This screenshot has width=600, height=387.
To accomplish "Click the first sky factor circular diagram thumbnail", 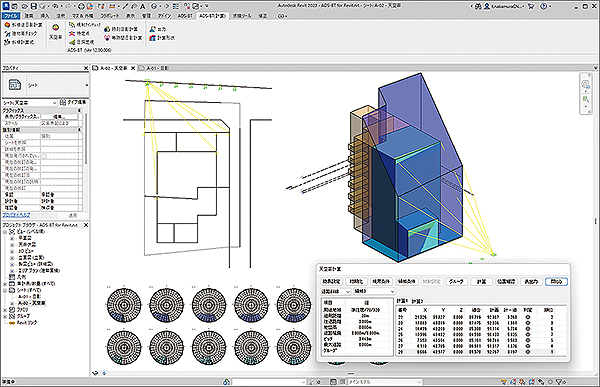I will pyautogui.click(x=124, y=305).
